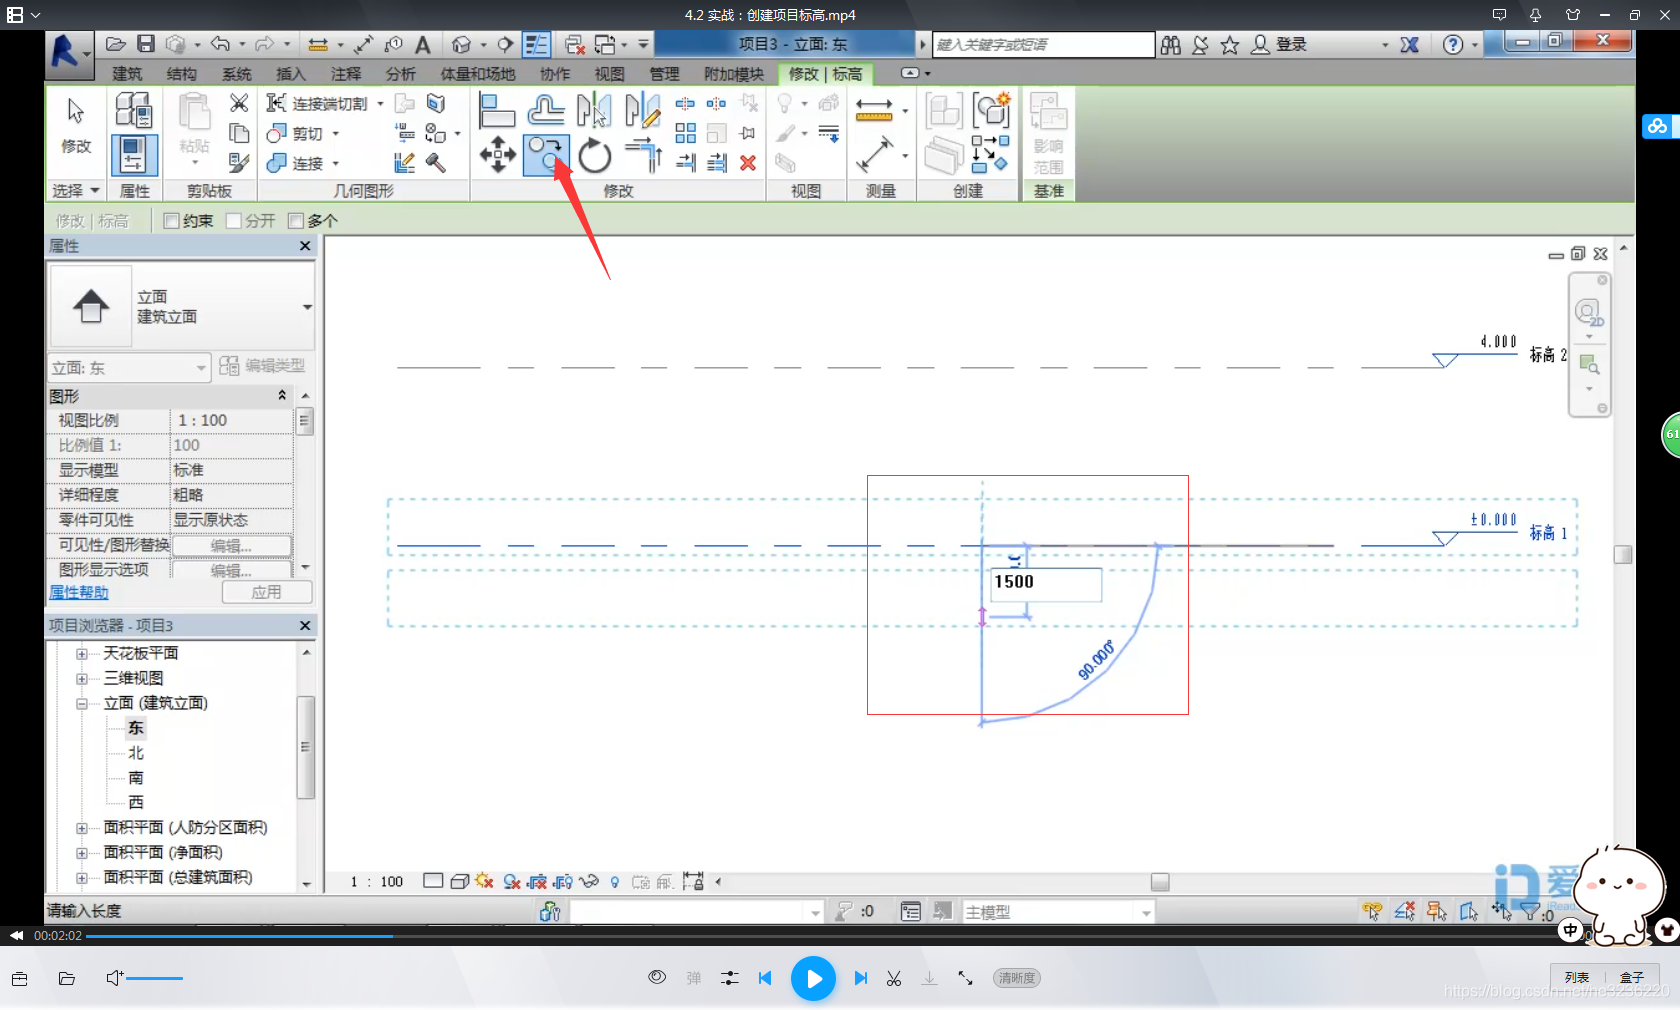
Task: Click the 清晰度 button in player
Action: (x=1016, y=978)
